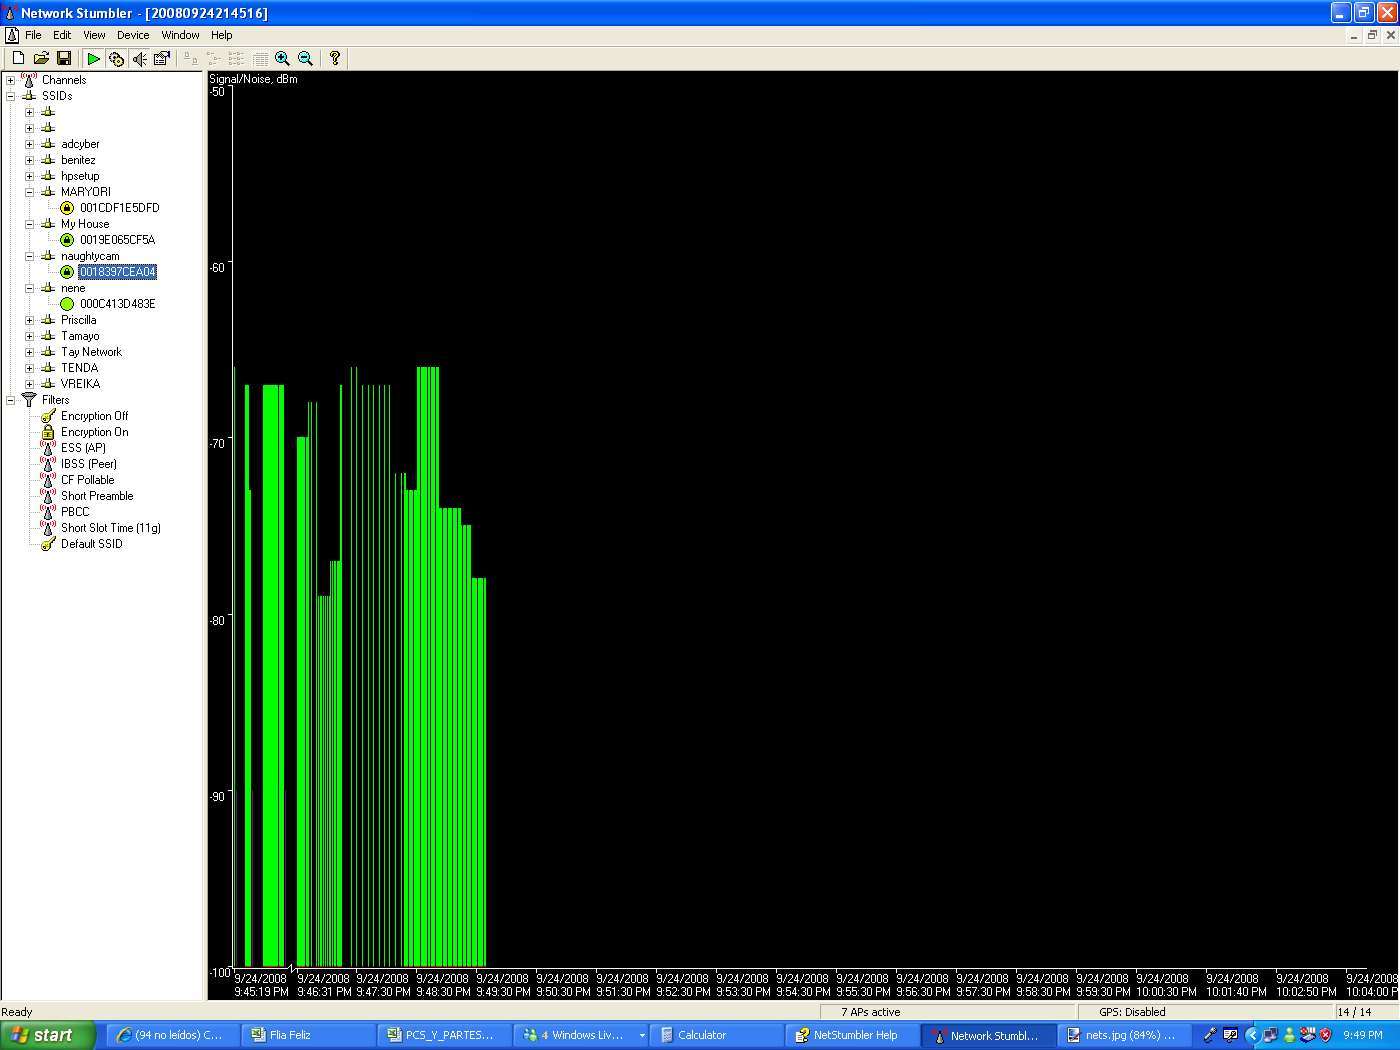The width and height of the screenshot is (1400, 1050).
Task: Switch to Flia Feliz taskbar window
Action: point(308,1035)
